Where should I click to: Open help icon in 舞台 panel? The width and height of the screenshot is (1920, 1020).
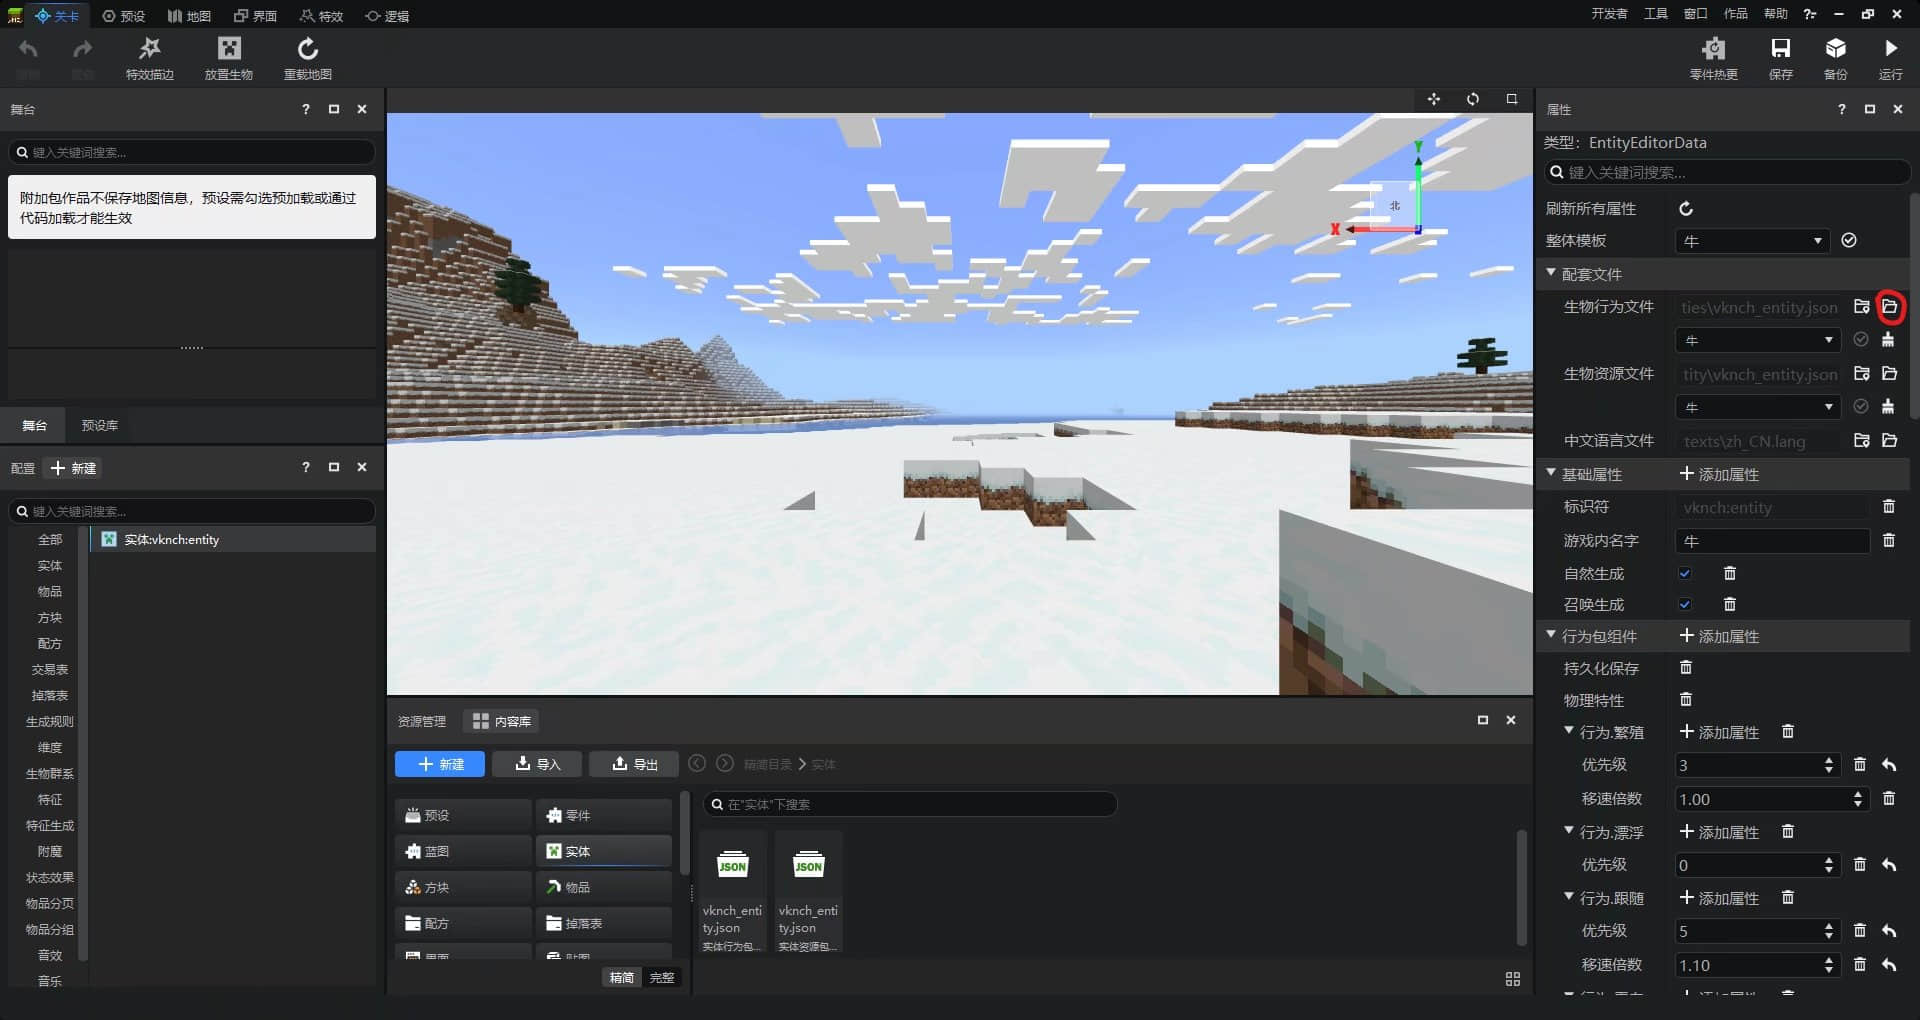[x=306, y=109]
